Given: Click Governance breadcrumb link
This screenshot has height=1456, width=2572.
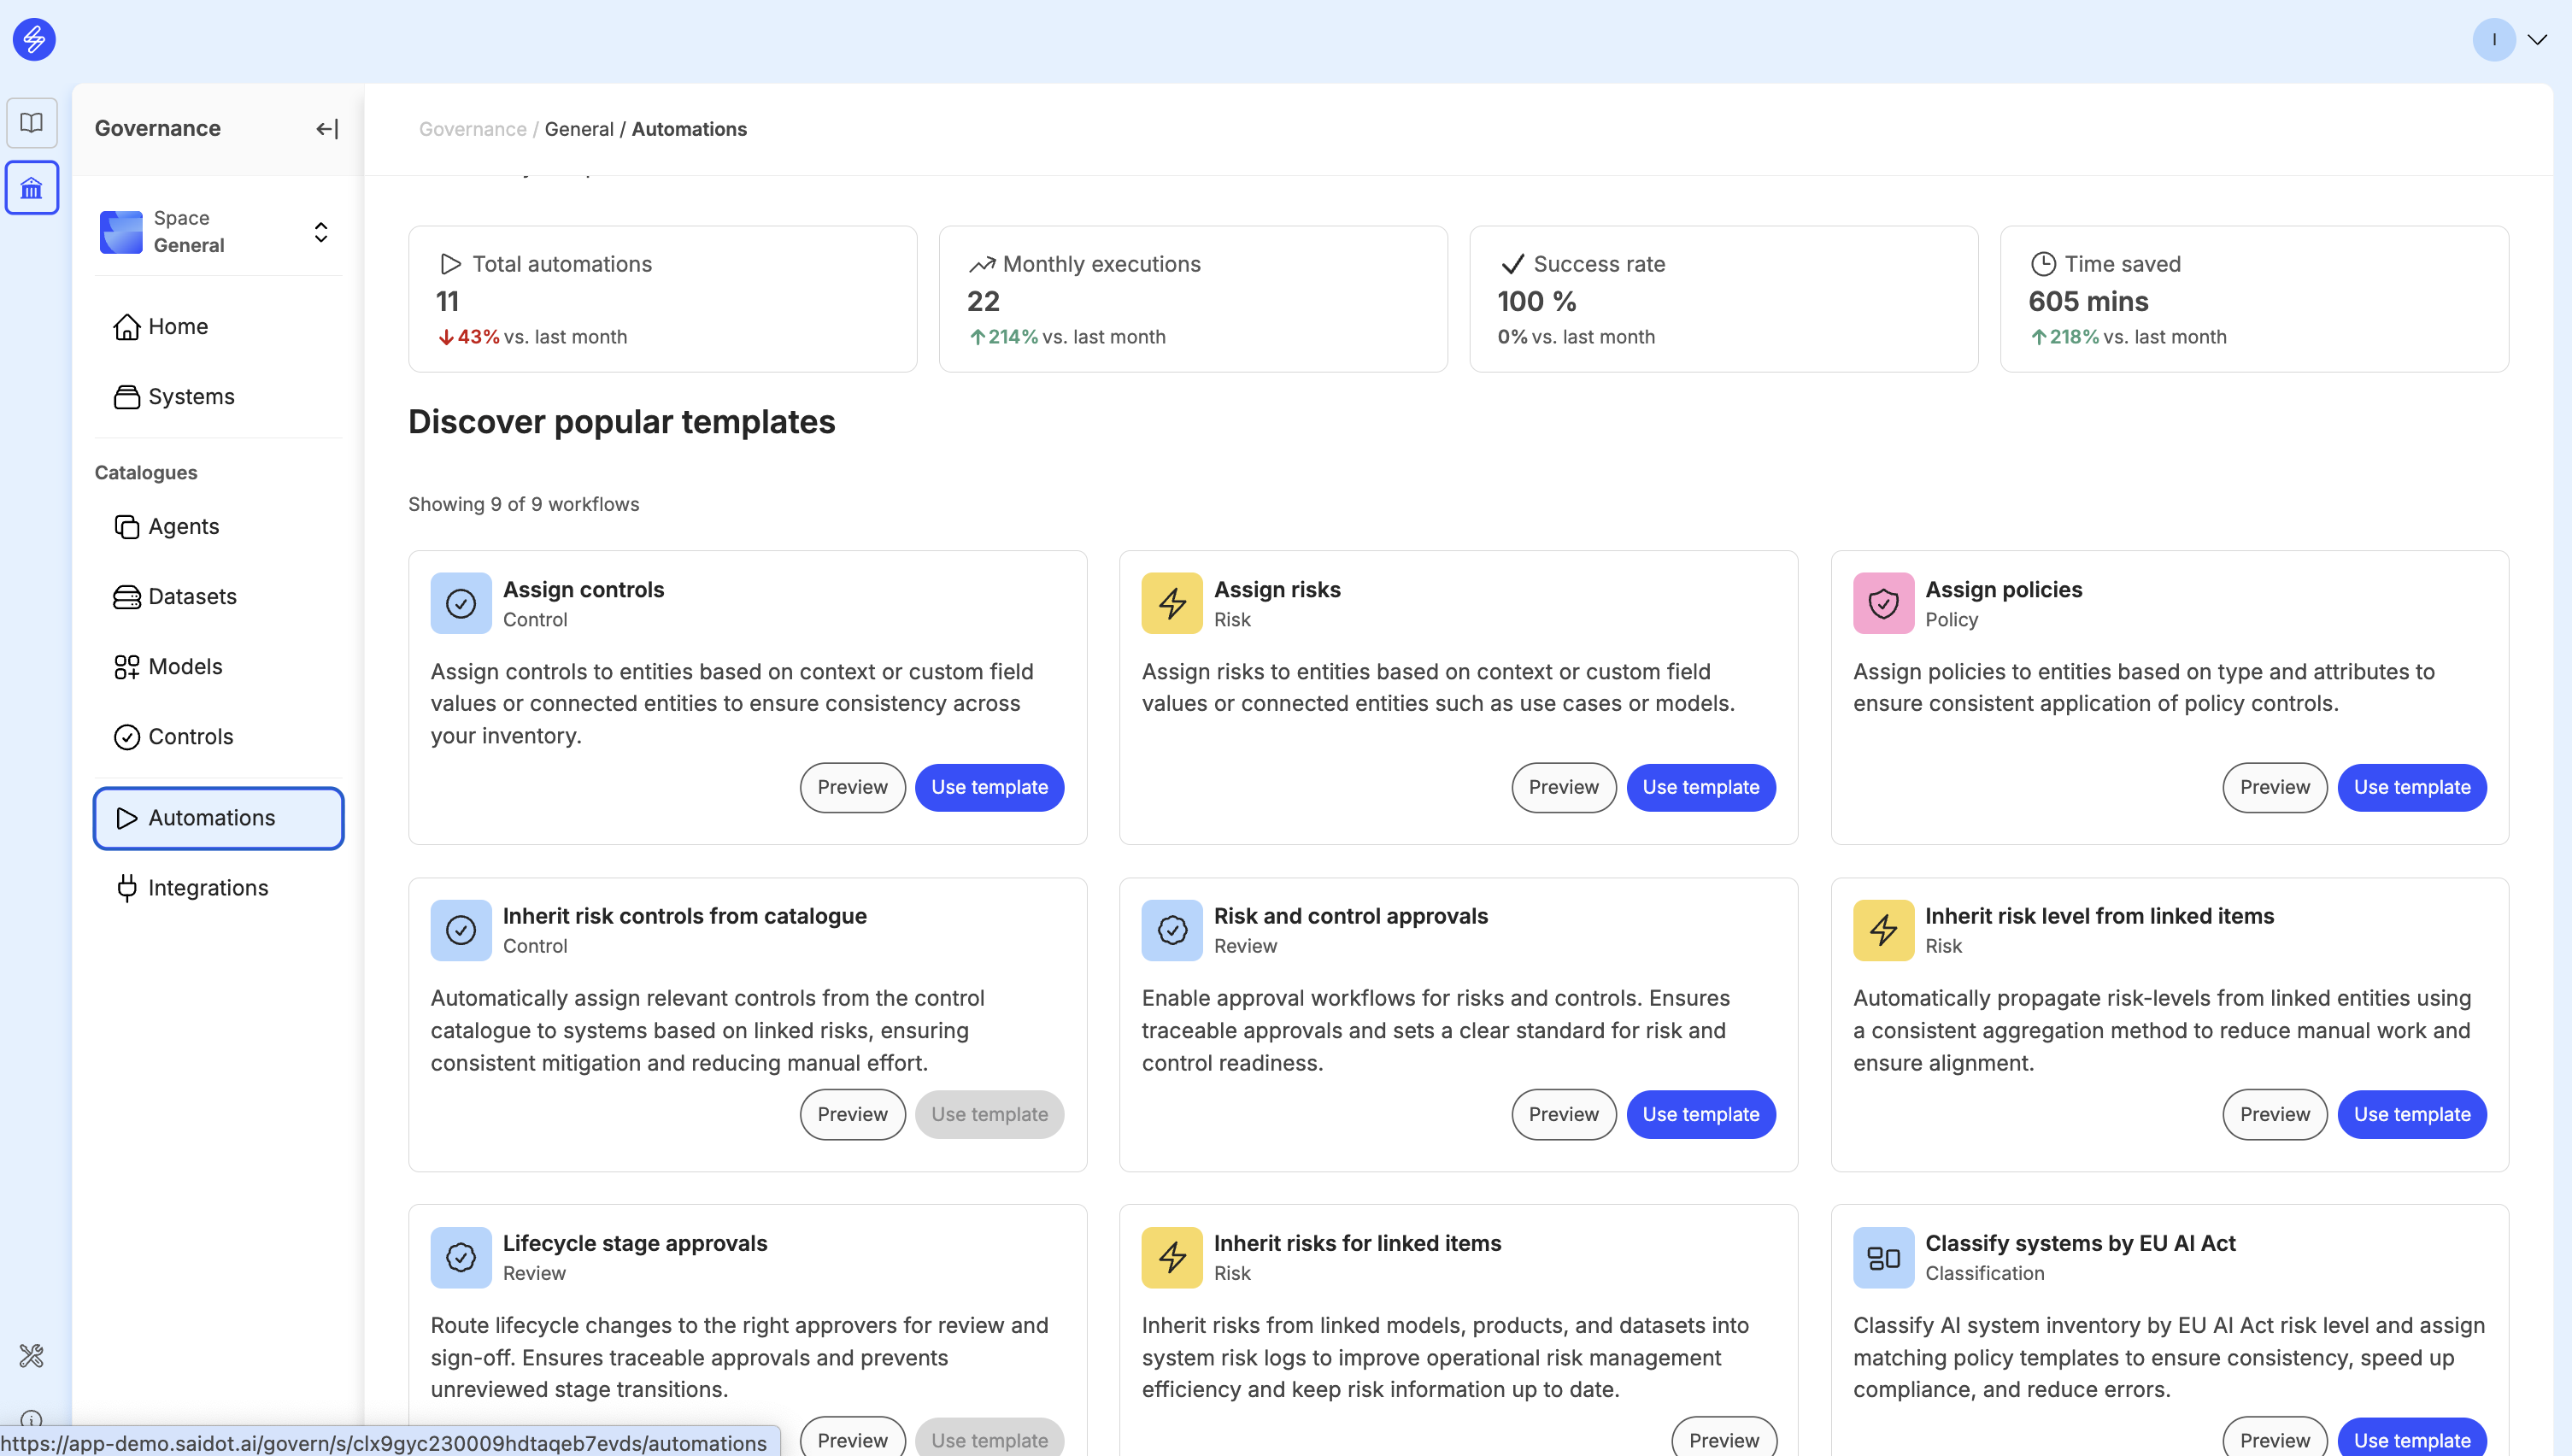Looking at the screenshot, I should pyautogui.click(x=473, y=129).
